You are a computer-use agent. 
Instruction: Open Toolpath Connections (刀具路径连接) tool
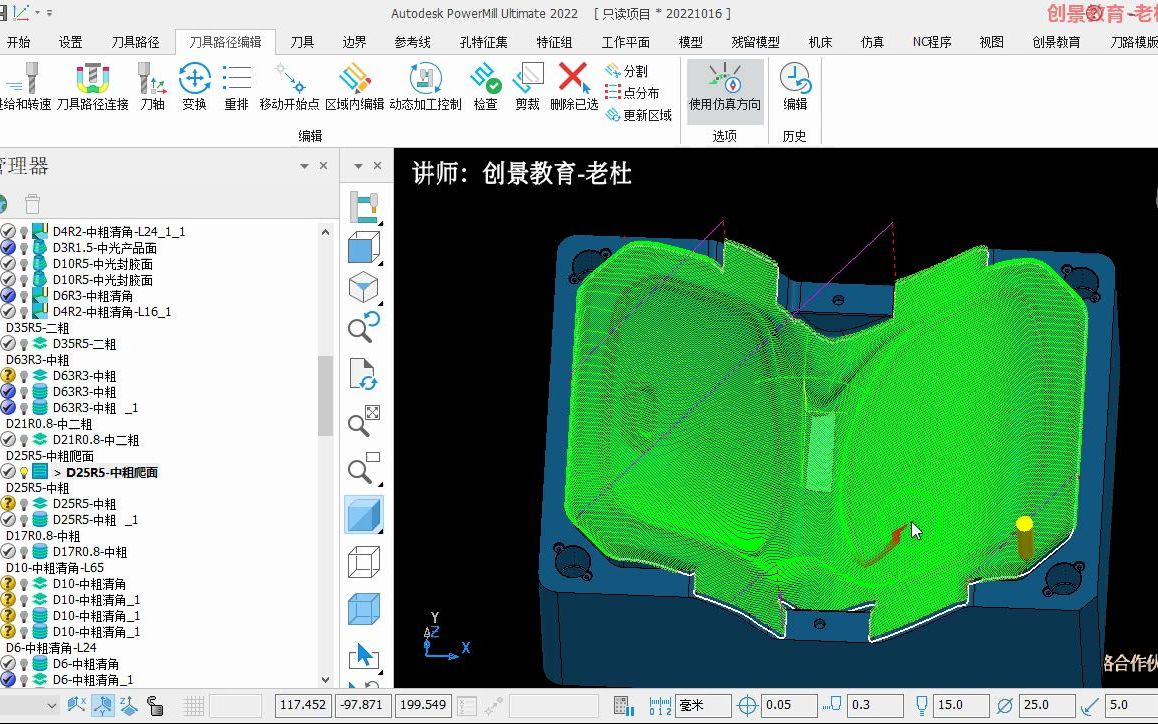pyautogui.click(x=93, y=86)
